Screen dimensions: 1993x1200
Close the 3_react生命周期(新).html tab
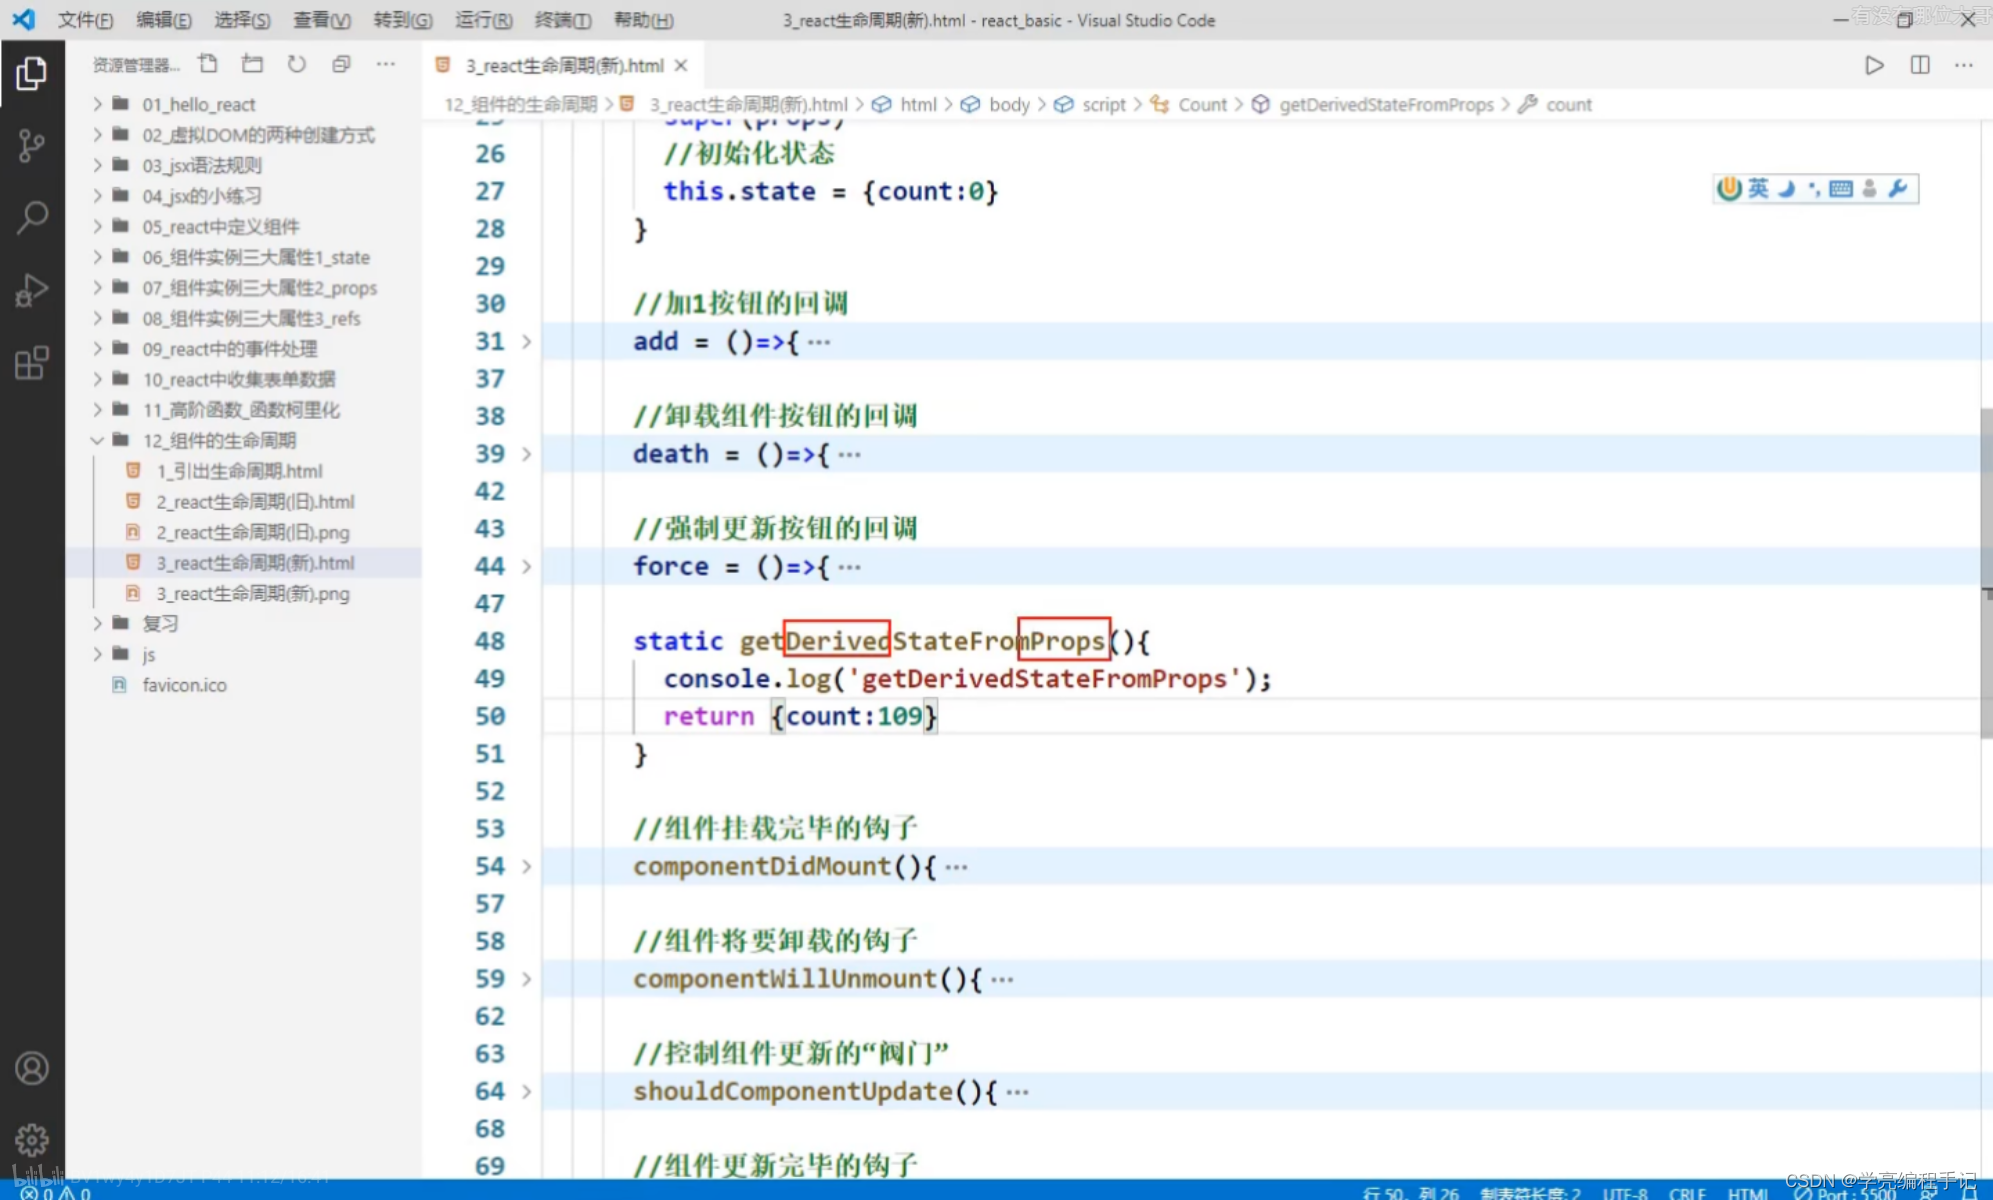click(681, 65)
